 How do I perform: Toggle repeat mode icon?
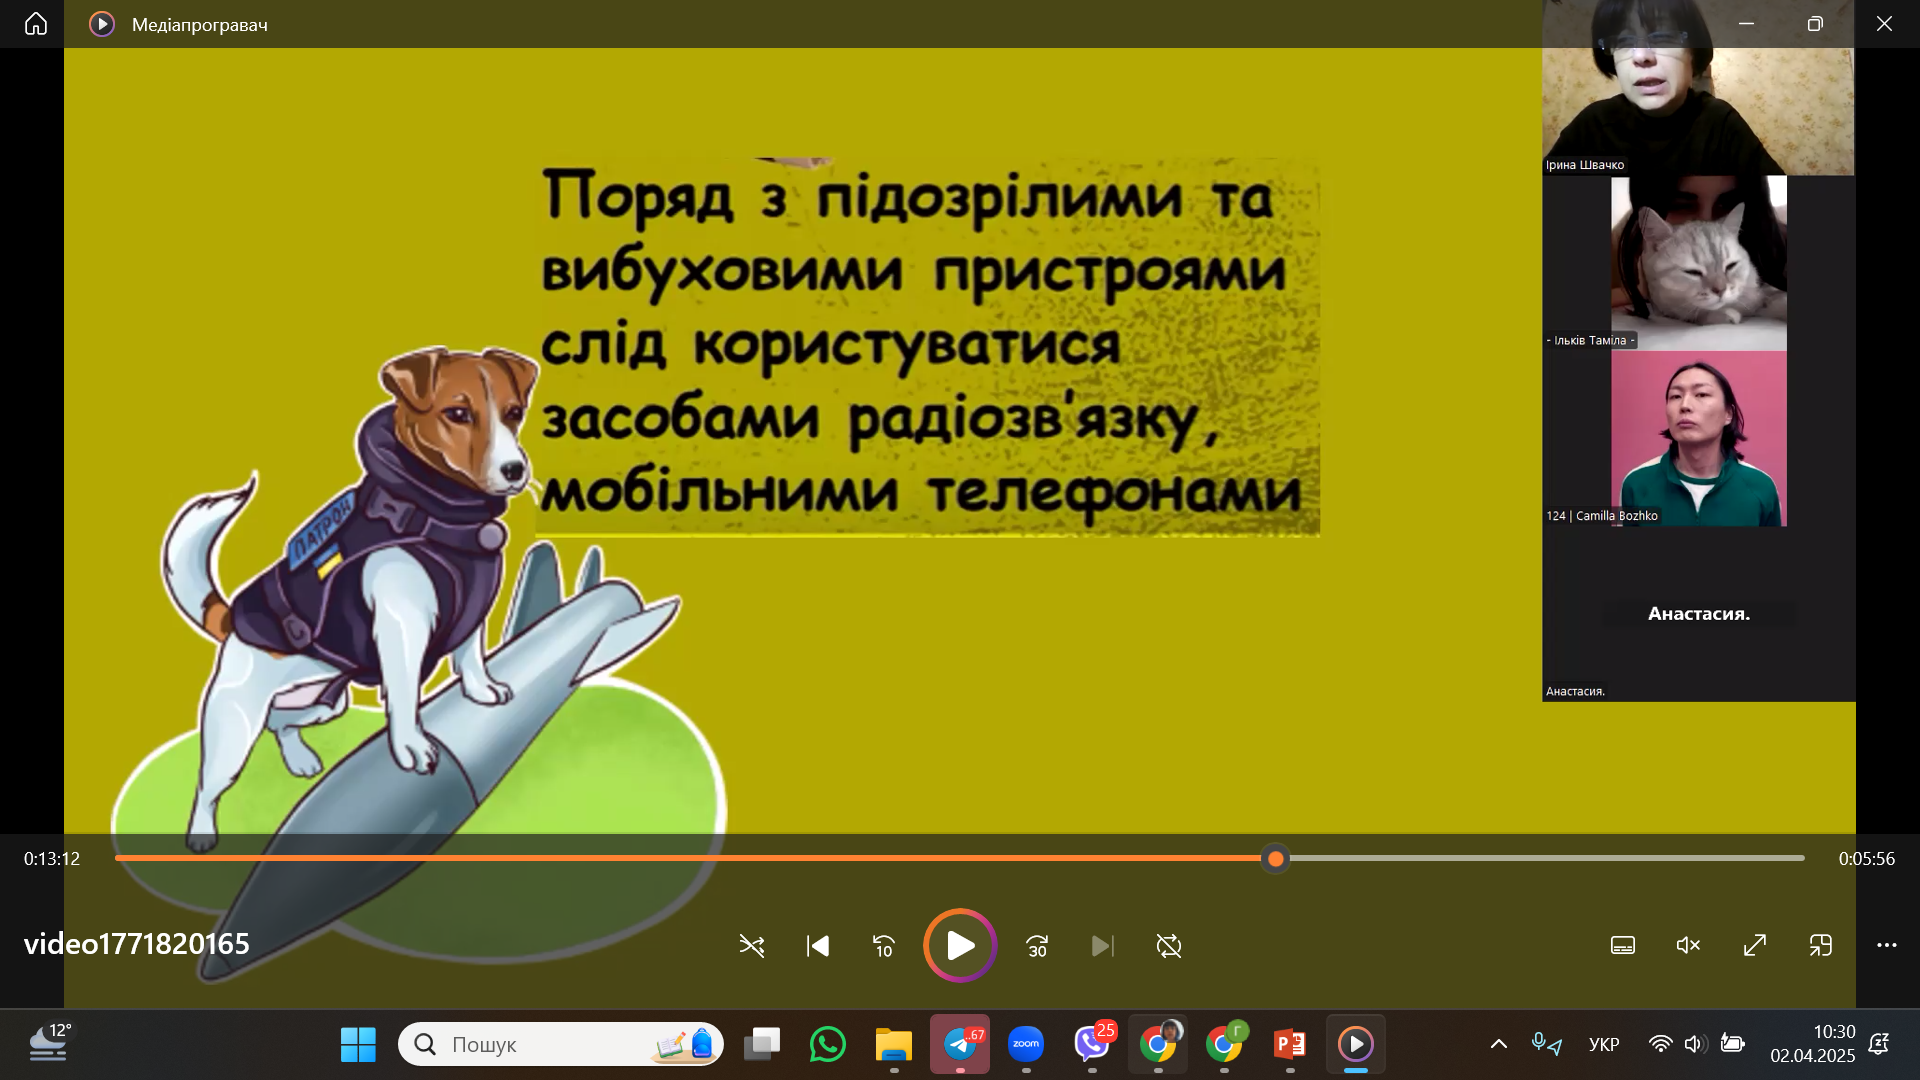coord(1168,946)
